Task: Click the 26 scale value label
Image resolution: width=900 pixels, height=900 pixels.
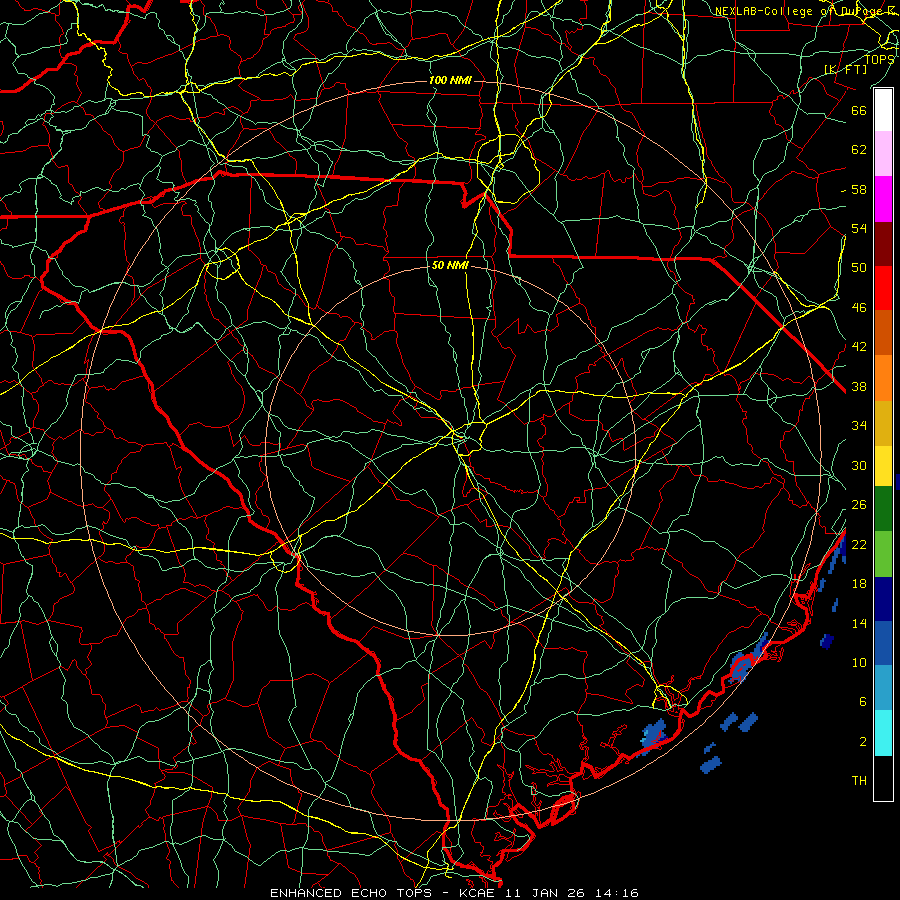Action: click(859, 505)
